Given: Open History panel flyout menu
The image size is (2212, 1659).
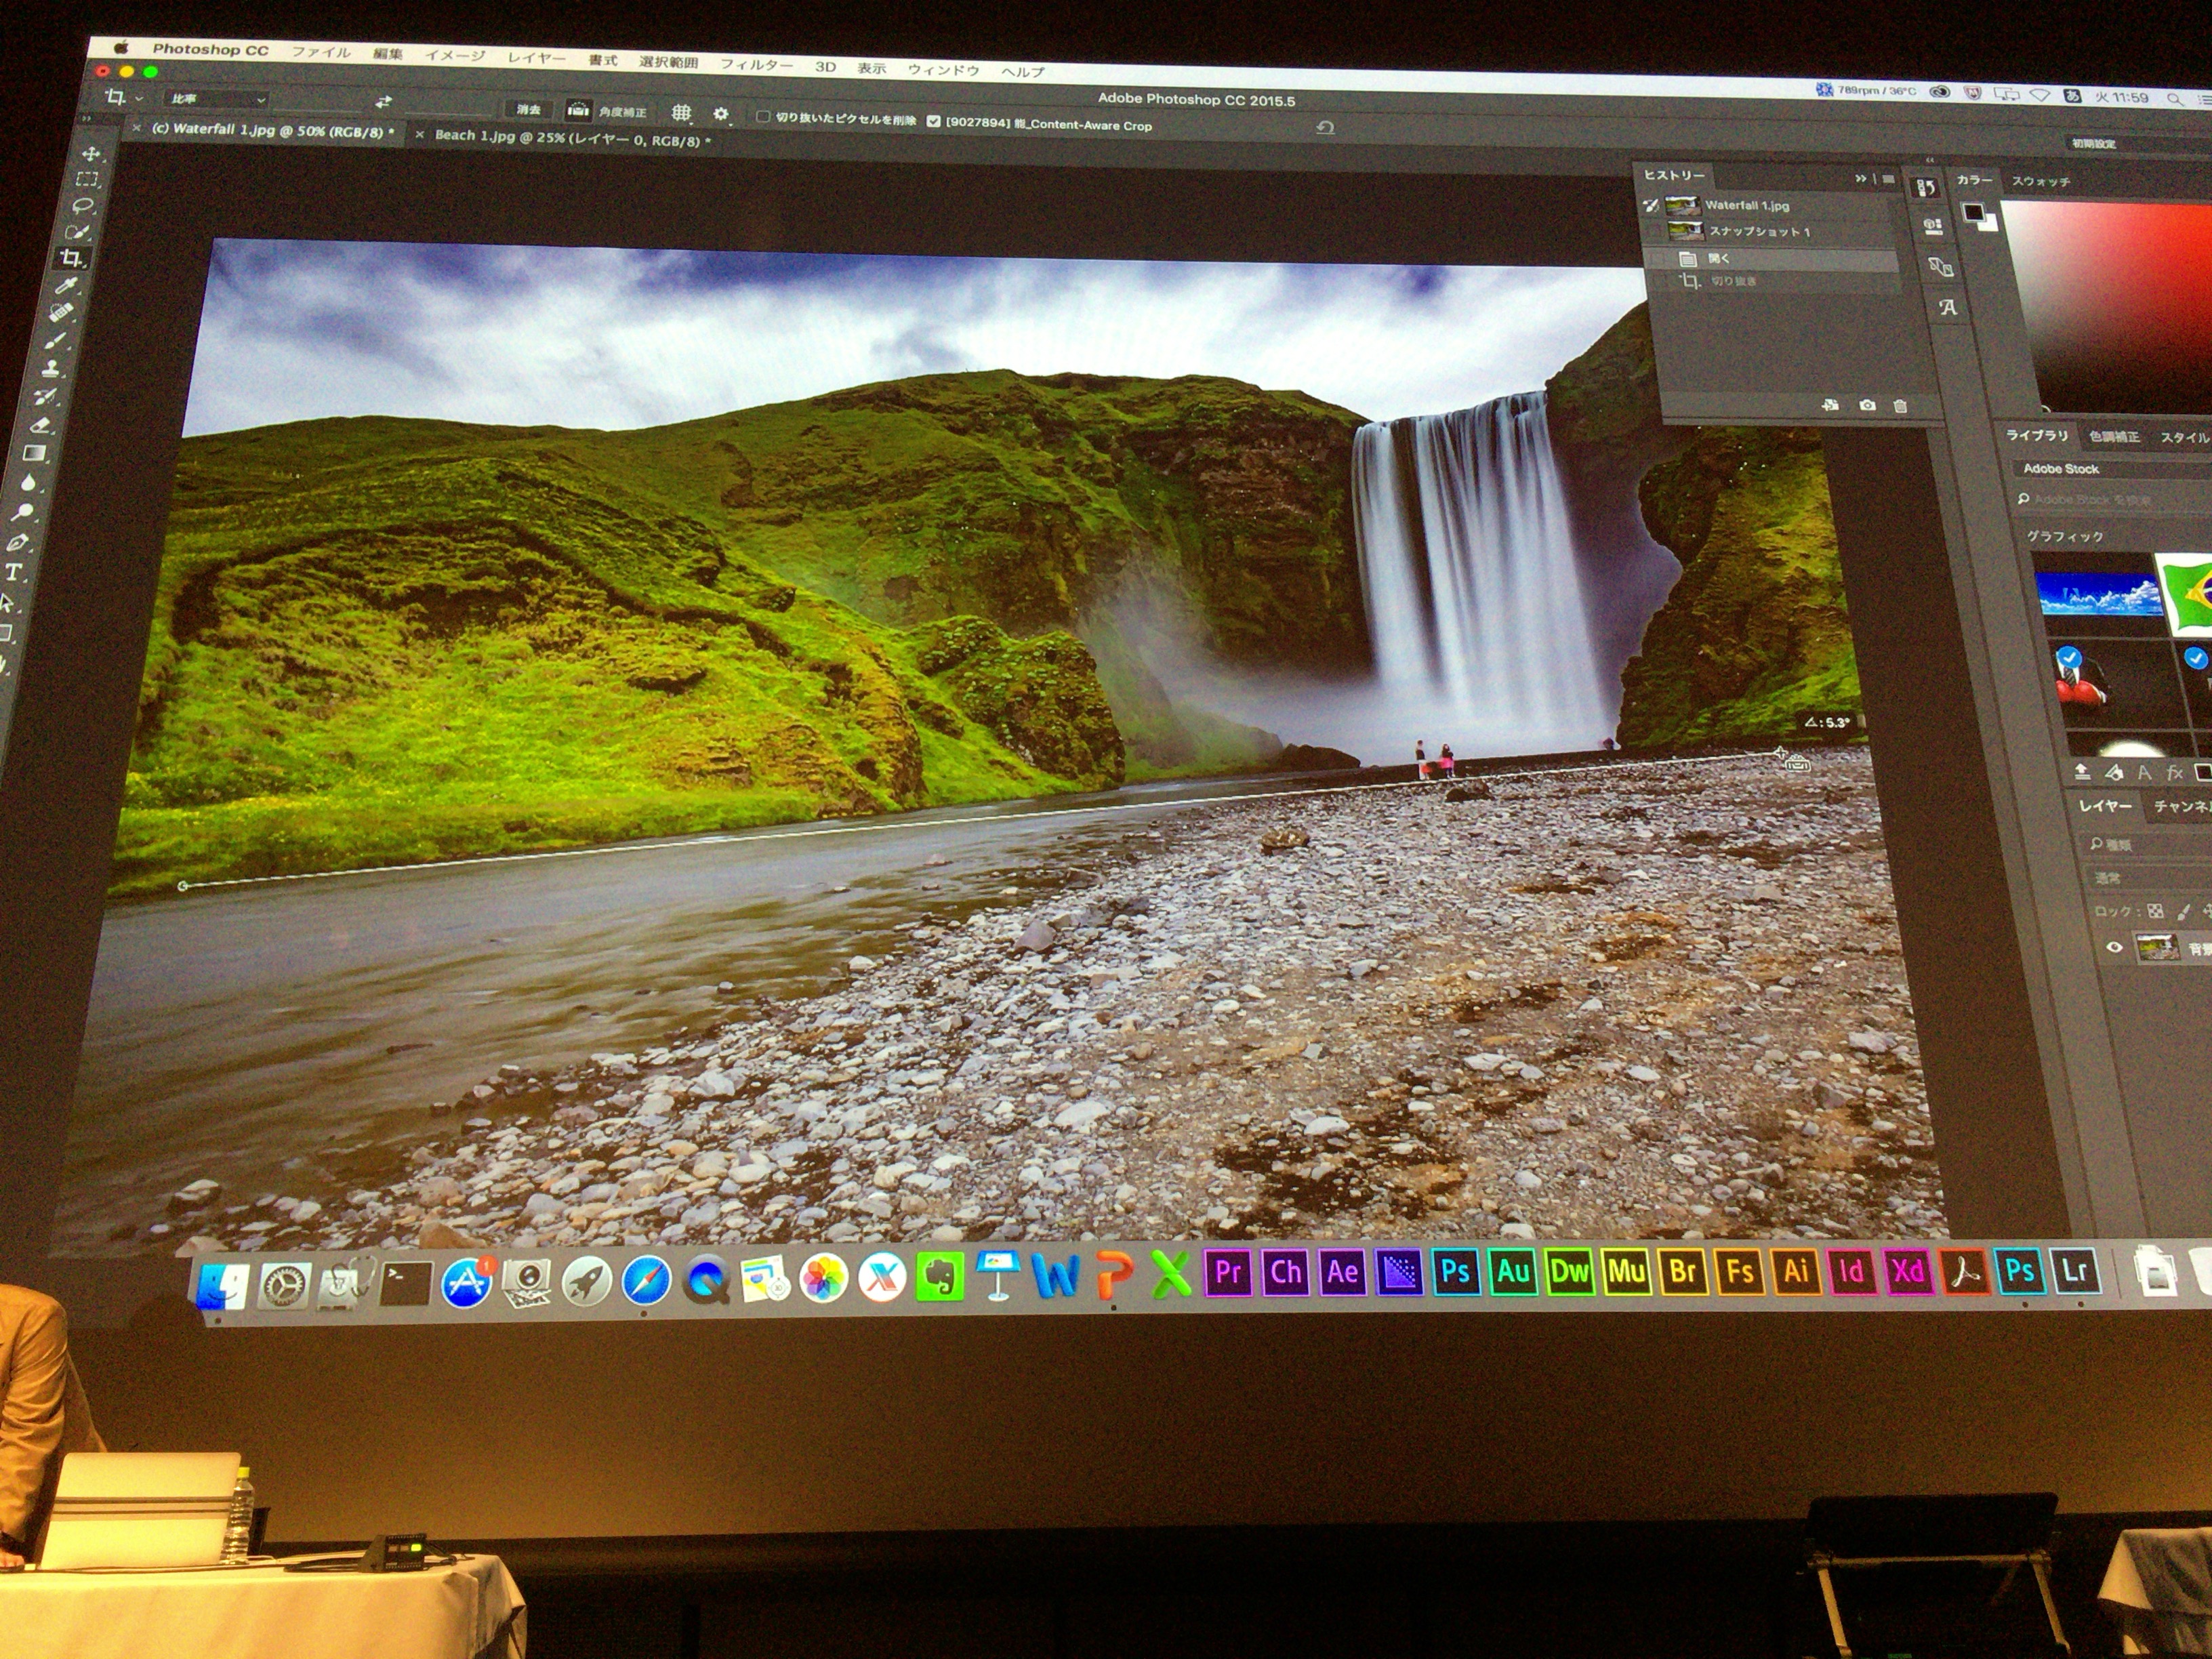Looking at the screenshot, I should pyautogui.click(x=1888, y=179).
